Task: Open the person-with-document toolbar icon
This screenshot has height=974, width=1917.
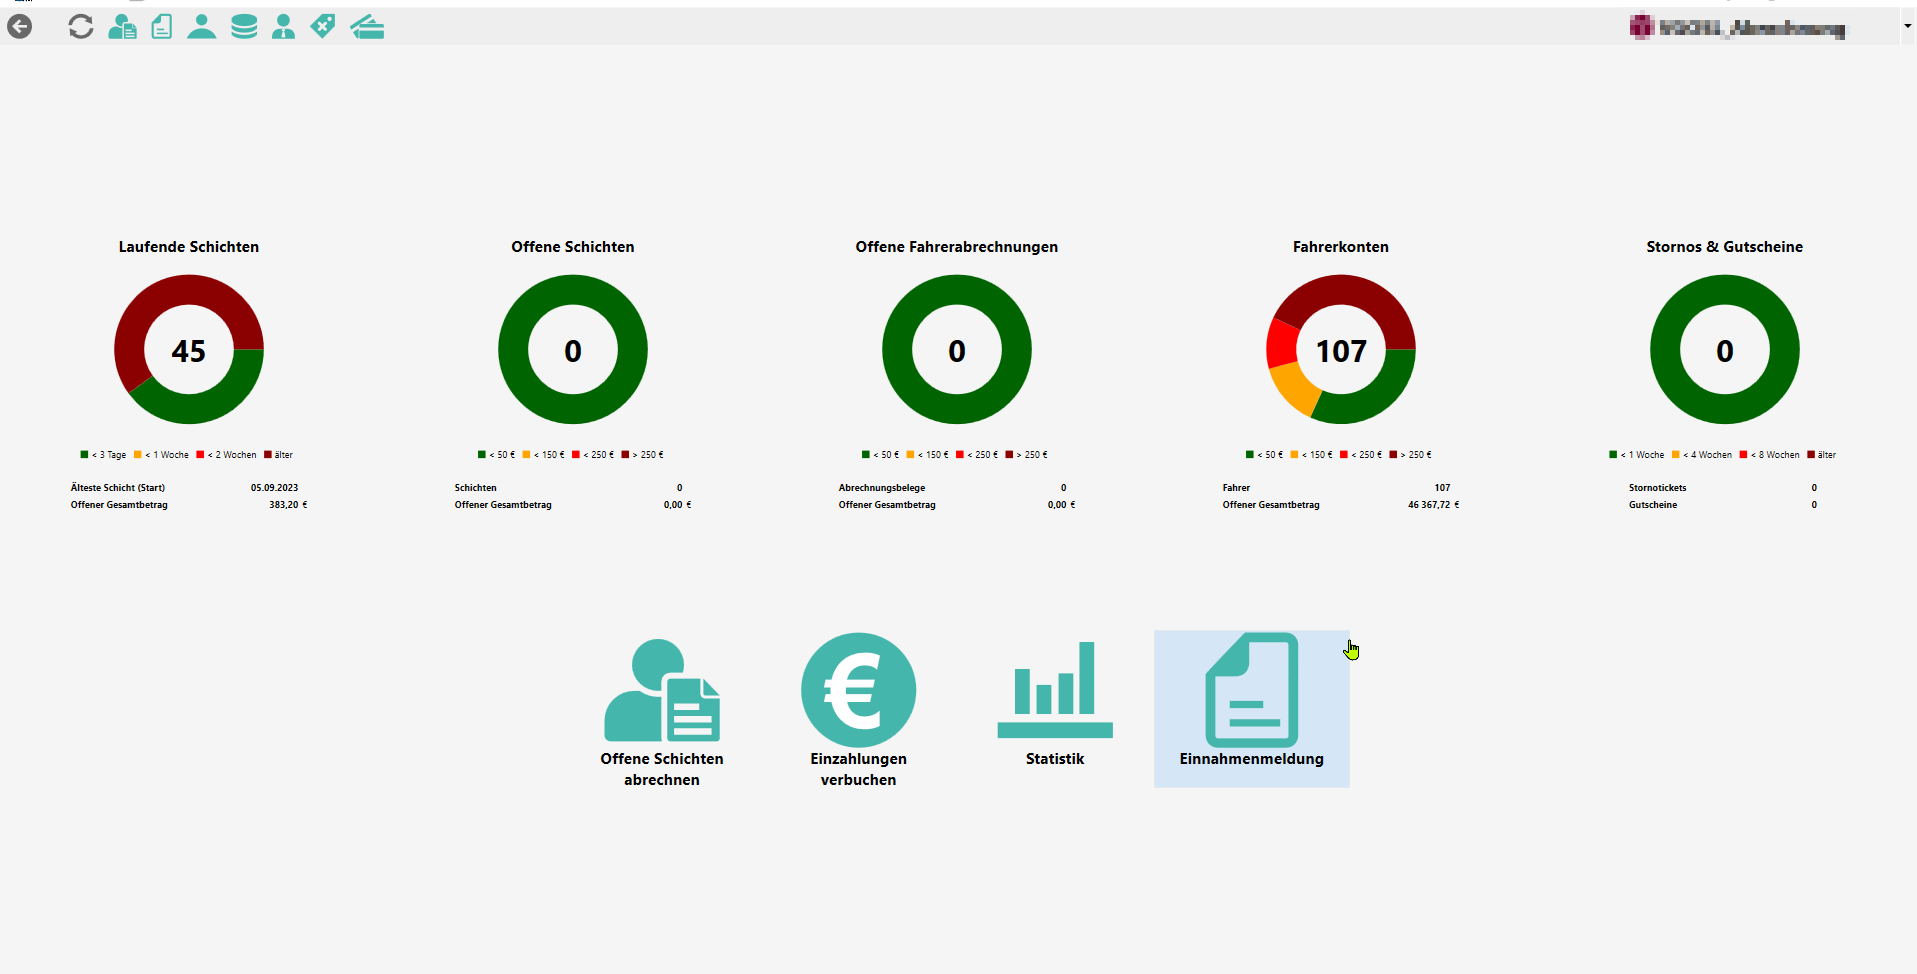Action: (x=122, y=27)
